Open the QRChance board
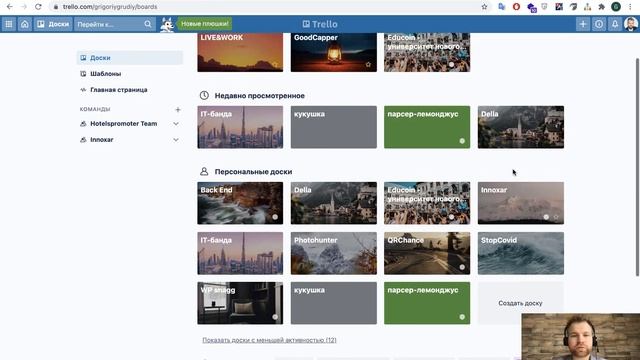The width and height of the screenshot is (640, 360). click(427, 253)
